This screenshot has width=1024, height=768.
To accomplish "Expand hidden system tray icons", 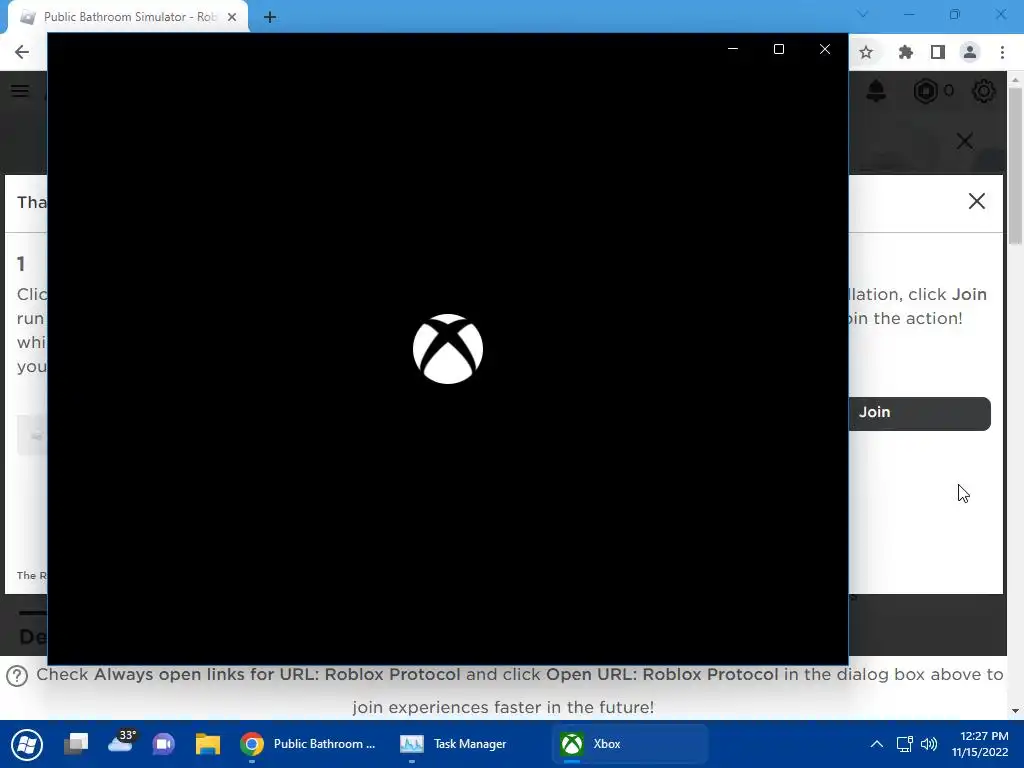I will [877, 744].
